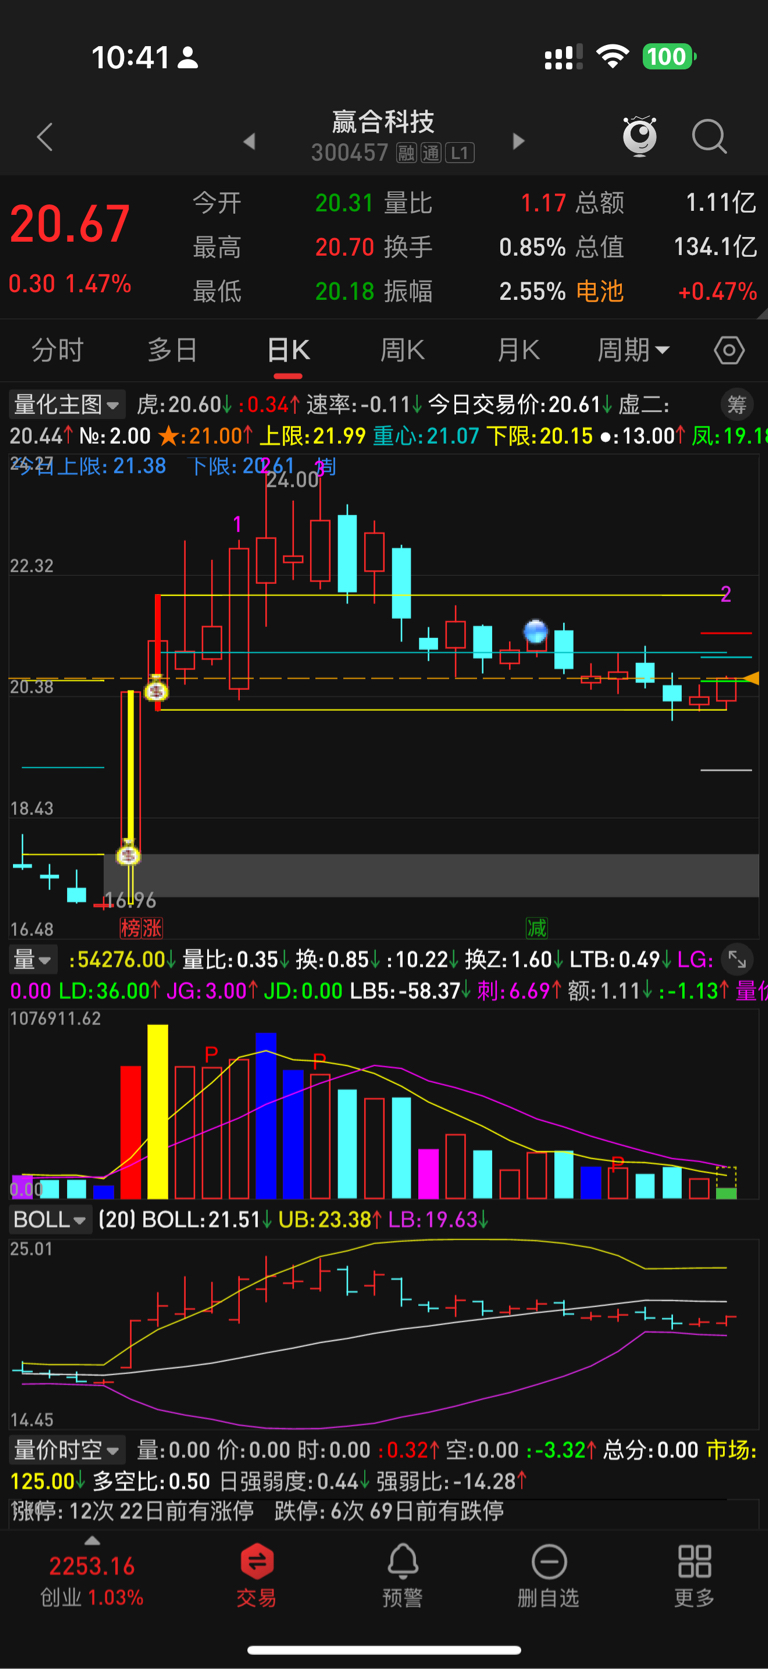768x1669 pixels.
Task: Go back with the left chevron
Action: click(x=45, y=137)
